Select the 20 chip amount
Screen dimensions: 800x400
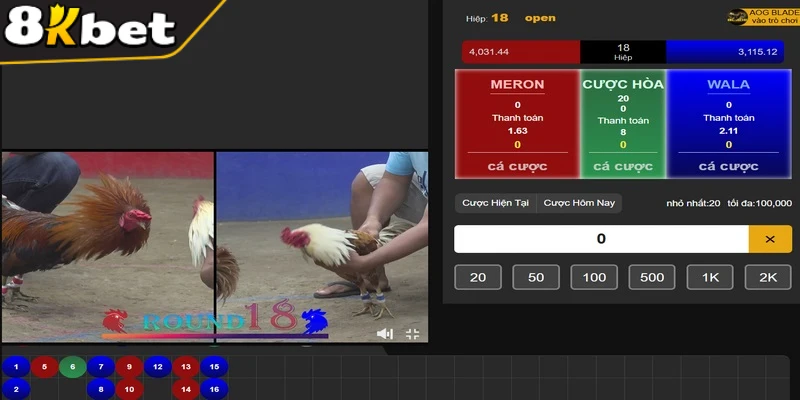(x=477, y=277)
